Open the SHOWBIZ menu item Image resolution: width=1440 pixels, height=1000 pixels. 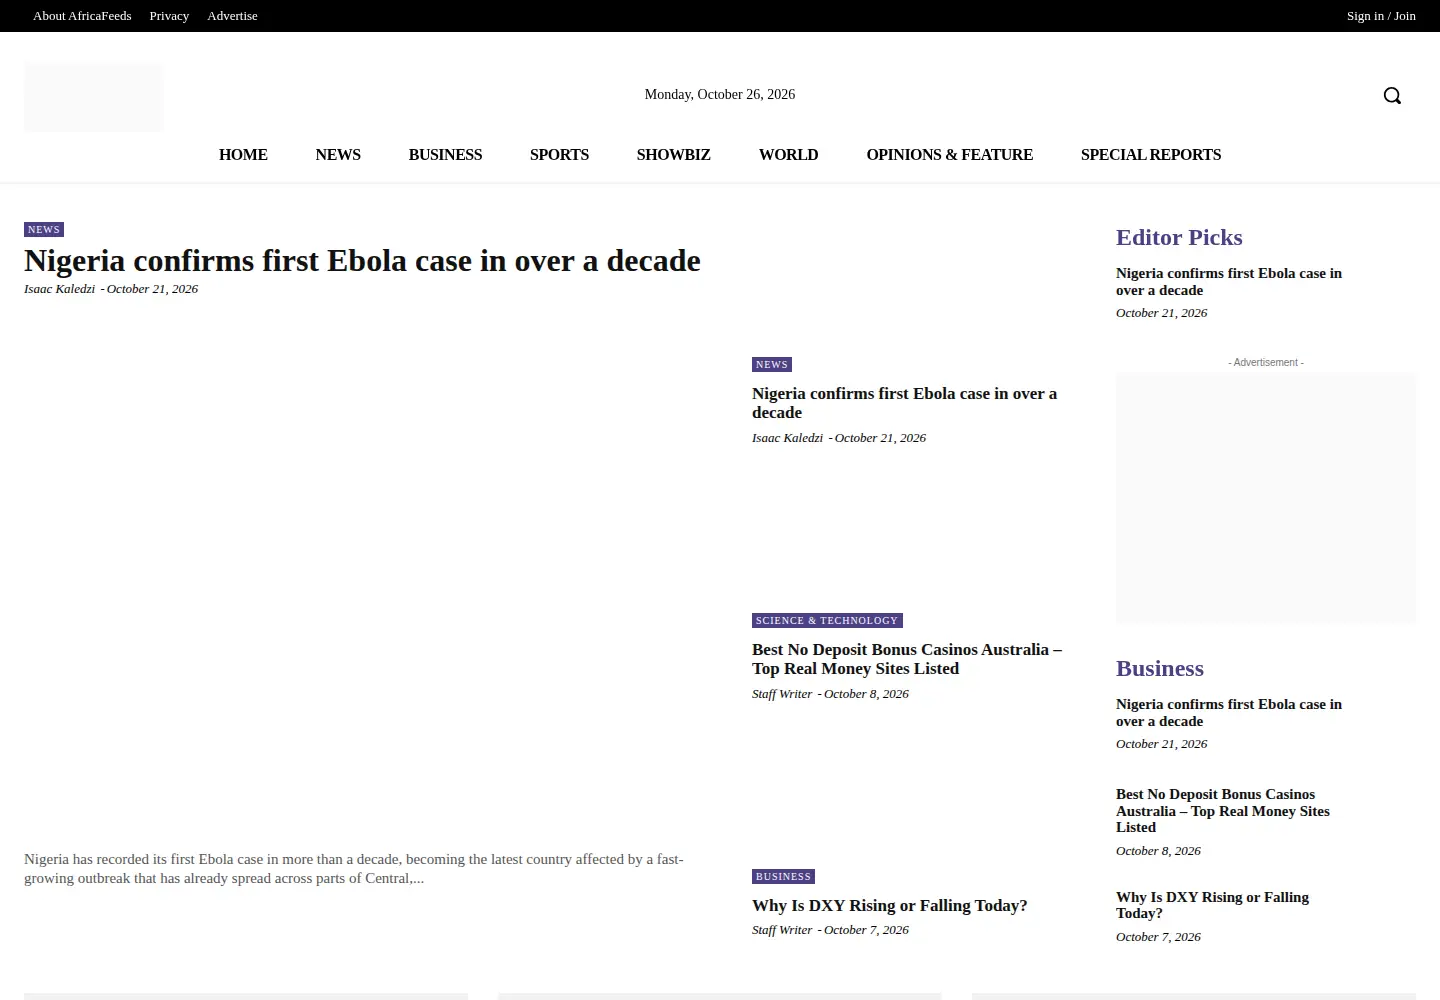pyautogui.click(x=673, y=155)
